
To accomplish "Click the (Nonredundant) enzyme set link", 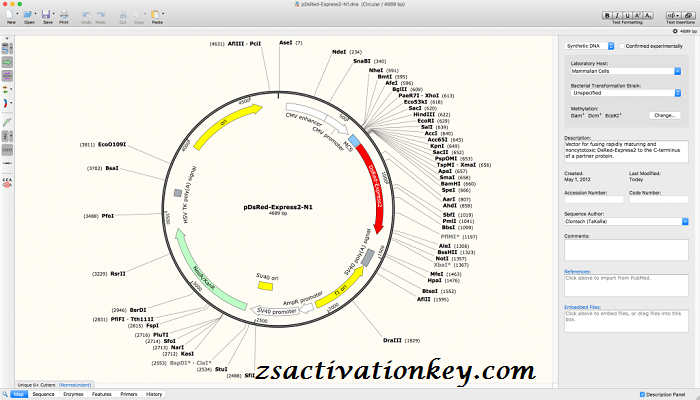I will (75, 385).
